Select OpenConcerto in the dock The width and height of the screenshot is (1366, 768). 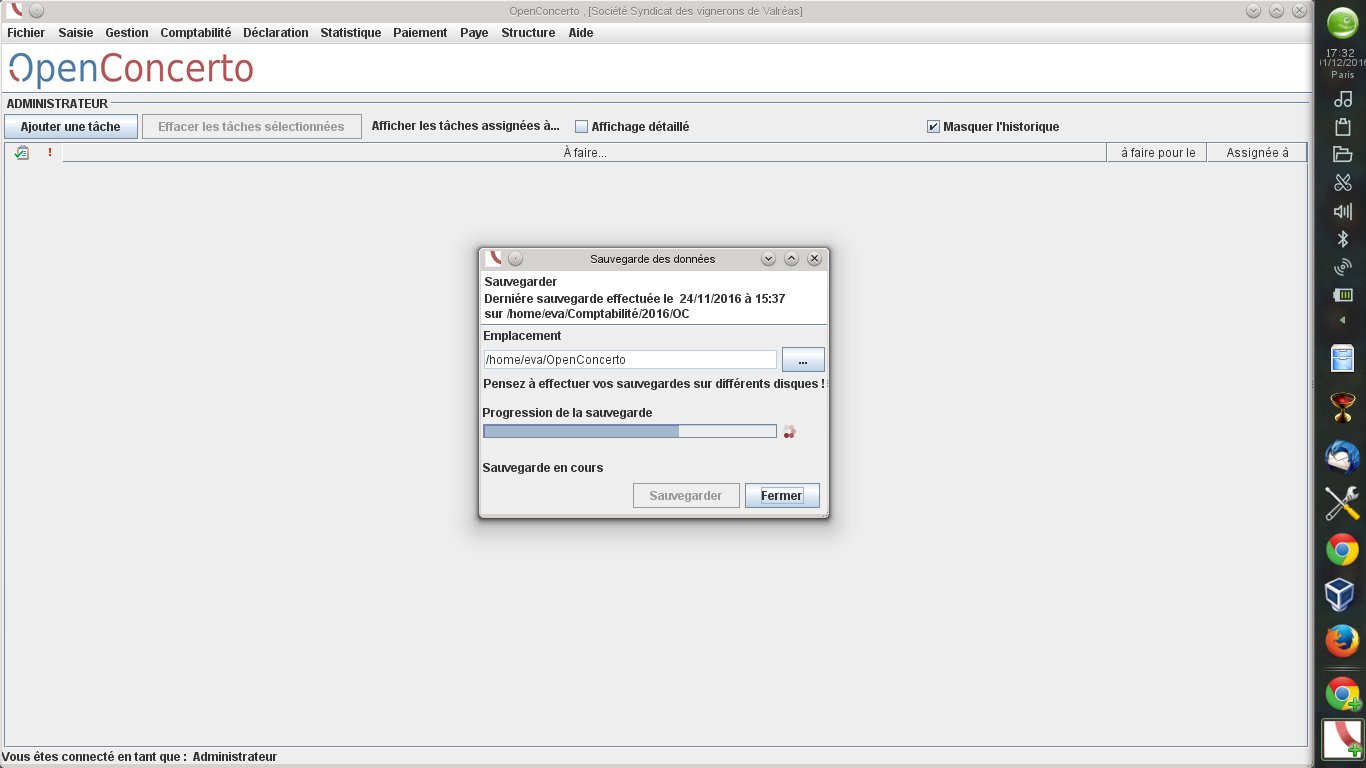pyautogui.click(x=1342, y=740)
